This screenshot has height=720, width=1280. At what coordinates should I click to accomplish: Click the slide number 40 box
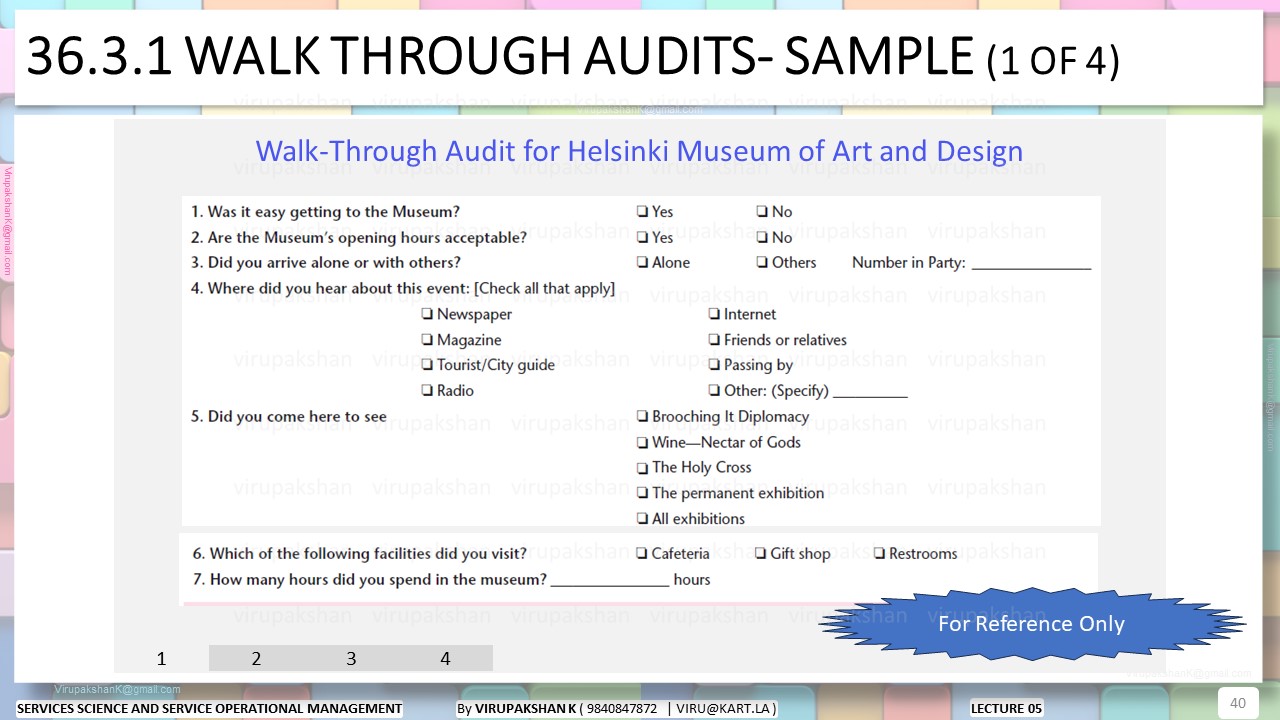pos(1237,703)
